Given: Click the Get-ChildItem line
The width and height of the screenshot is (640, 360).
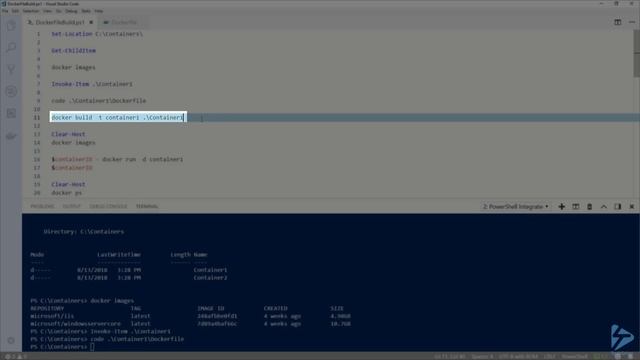Looking at the screenshot, I should (x=73, y=51).
